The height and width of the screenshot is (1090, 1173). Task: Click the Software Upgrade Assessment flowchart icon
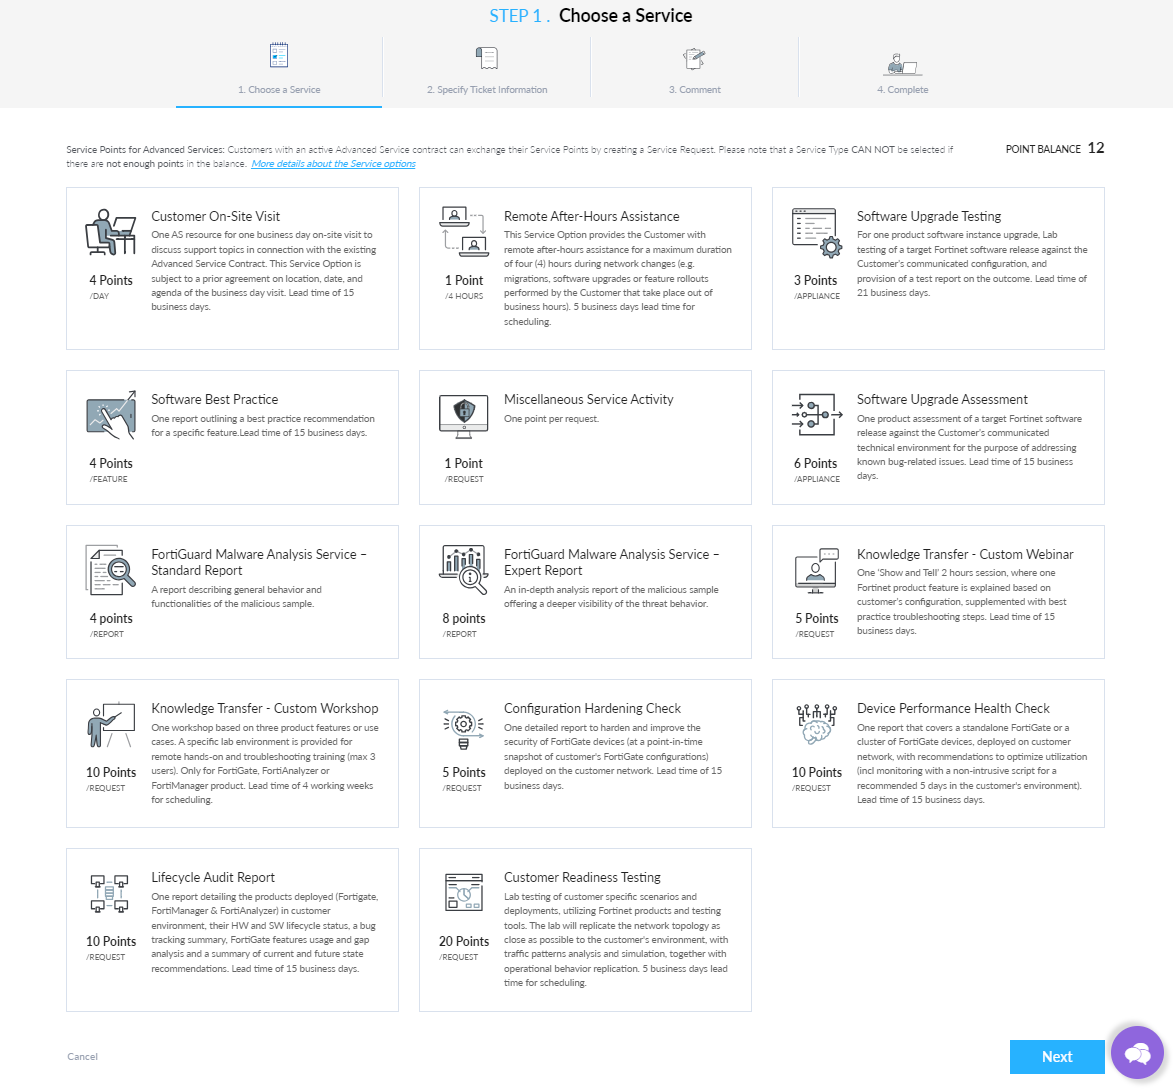pyautogui.click(x=816, y=415)
